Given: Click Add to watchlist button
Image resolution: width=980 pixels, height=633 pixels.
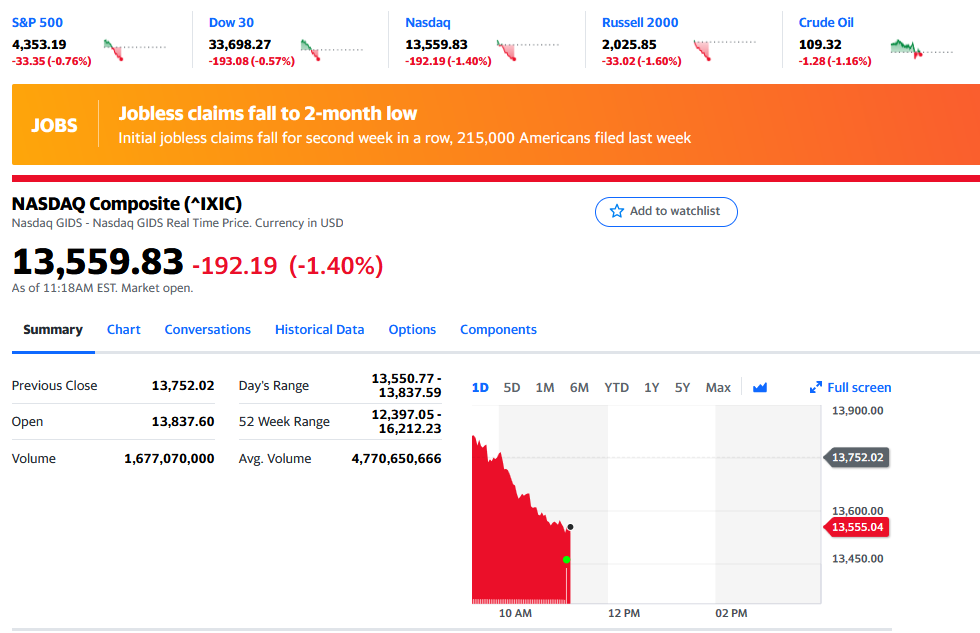Looking at the screenshot, I should (x=666, y=212).
